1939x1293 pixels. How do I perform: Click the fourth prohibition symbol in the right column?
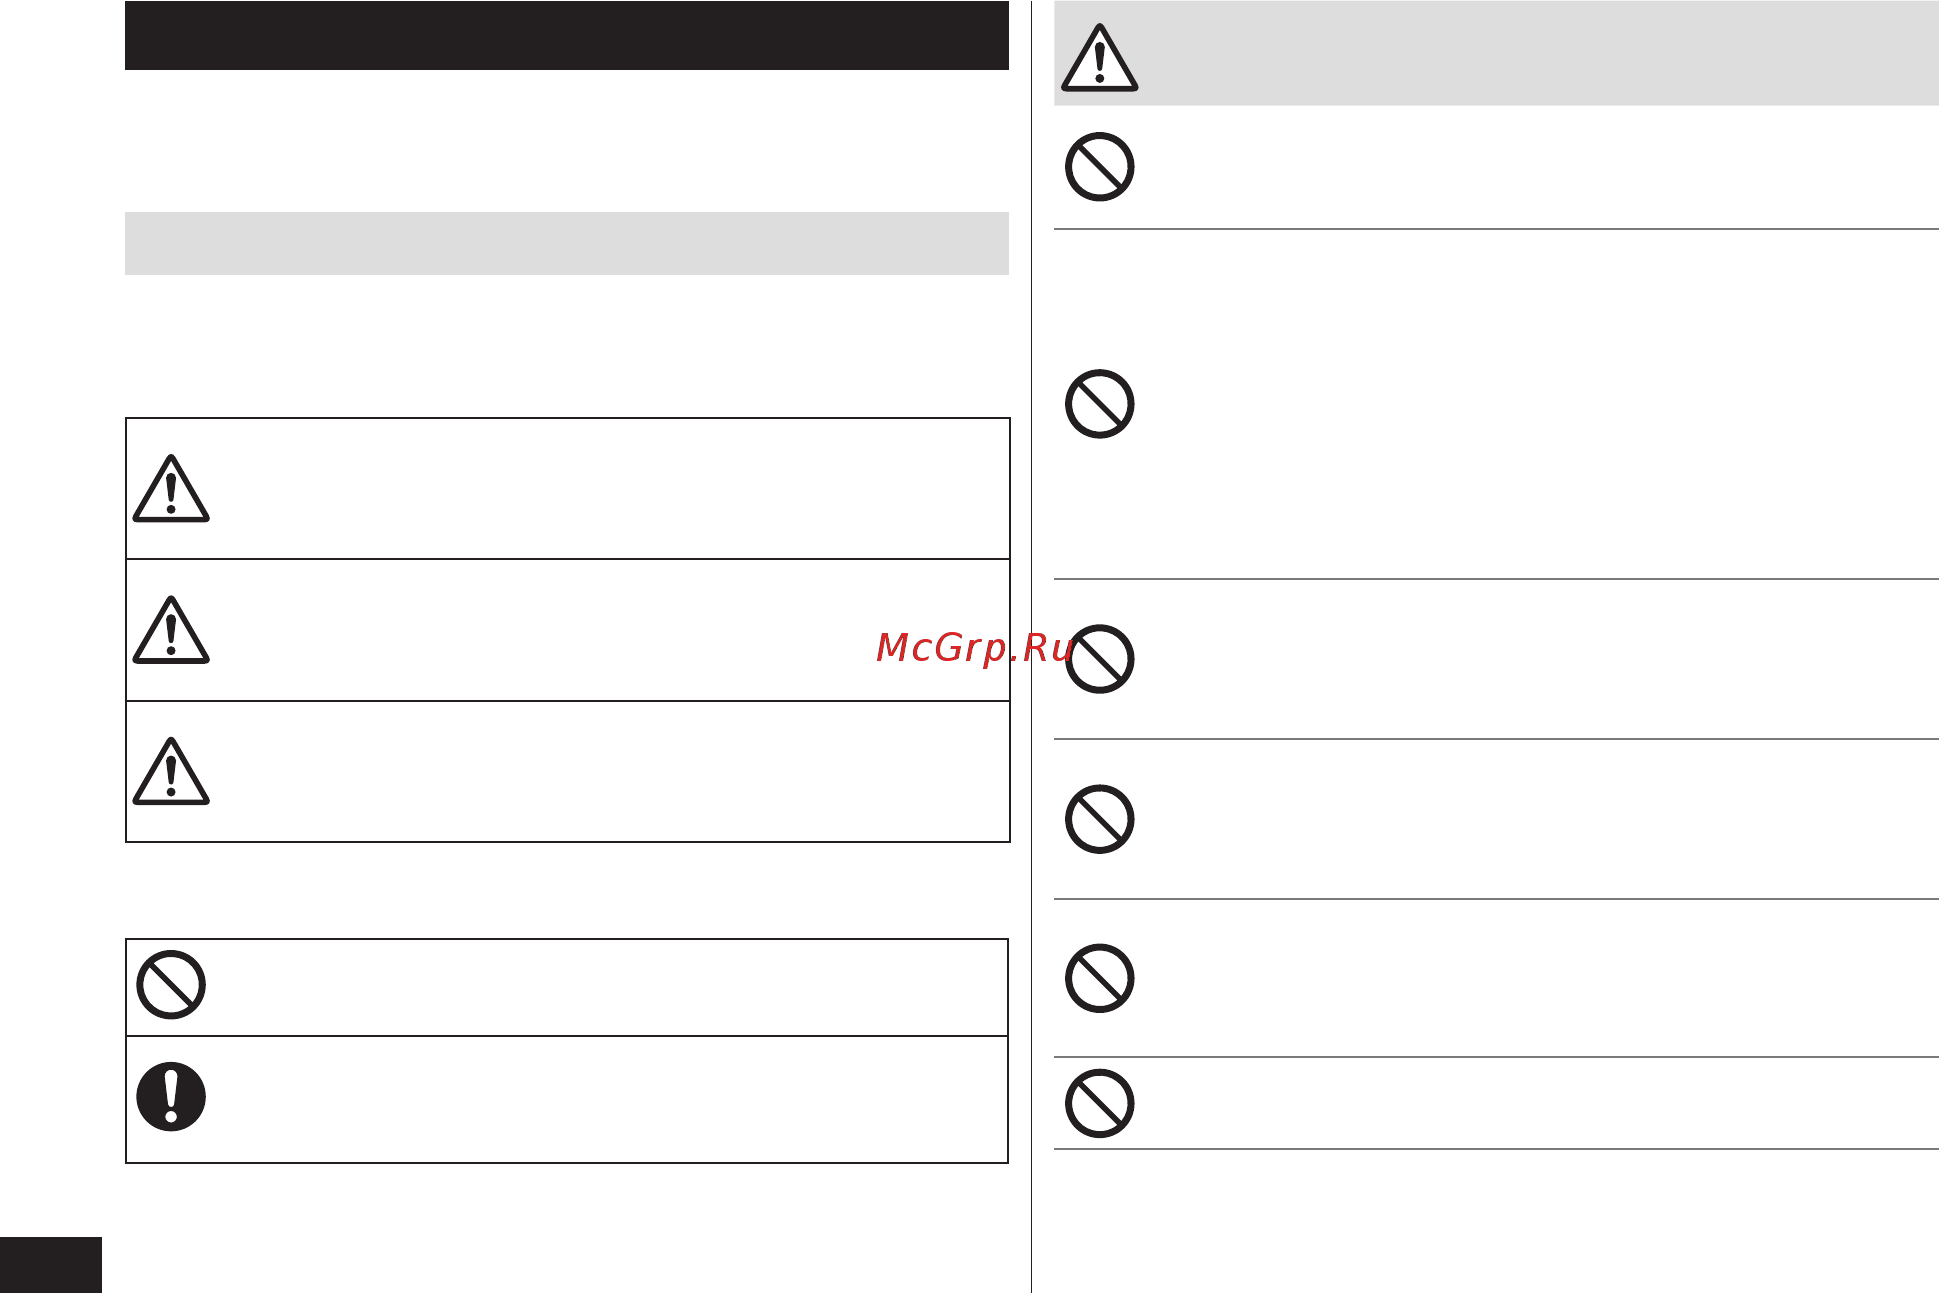click(x=1099, y=819)
